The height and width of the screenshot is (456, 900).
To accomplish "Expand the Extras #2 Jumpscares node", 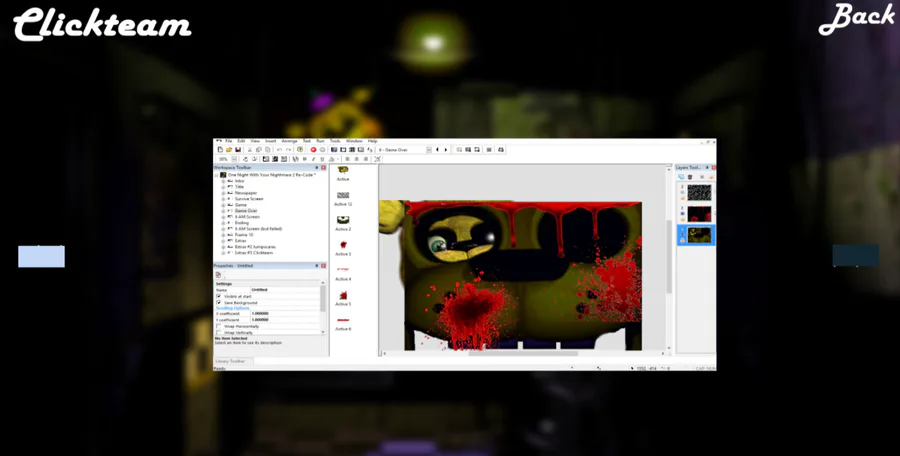I will point(223,247).
